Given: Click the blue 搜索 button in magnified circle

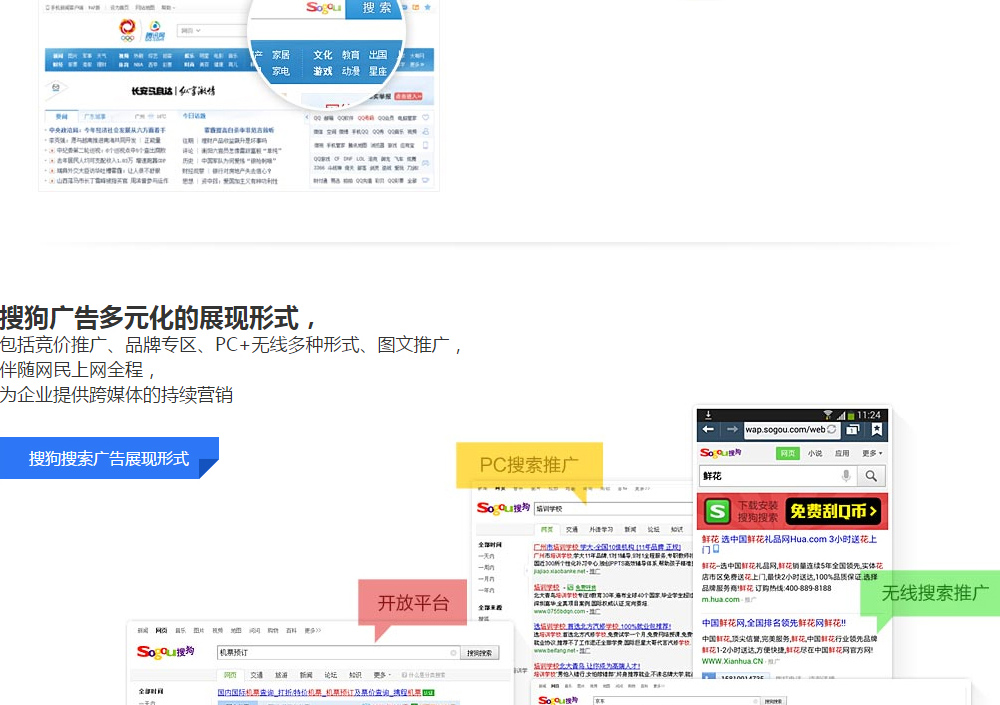Looking at the screenshot, I should 375,8.
